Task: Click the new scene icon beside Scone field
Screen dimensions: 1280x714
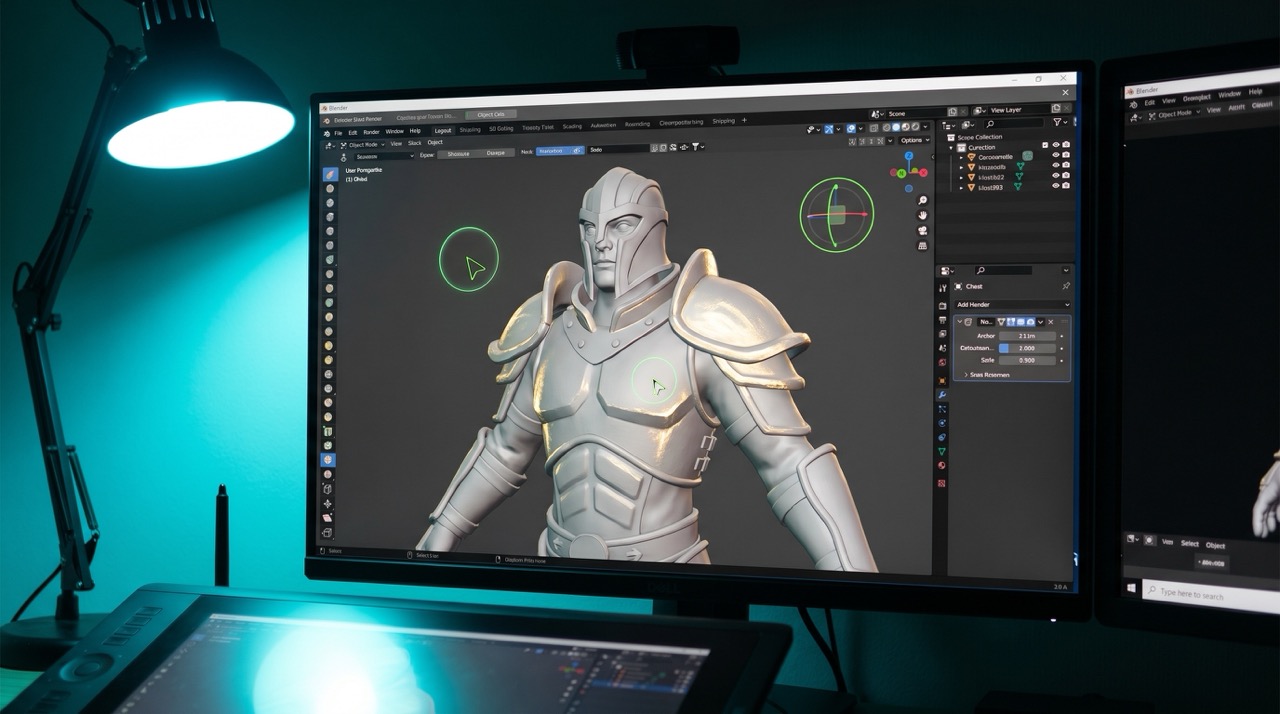Action: (x=952, y=112)
